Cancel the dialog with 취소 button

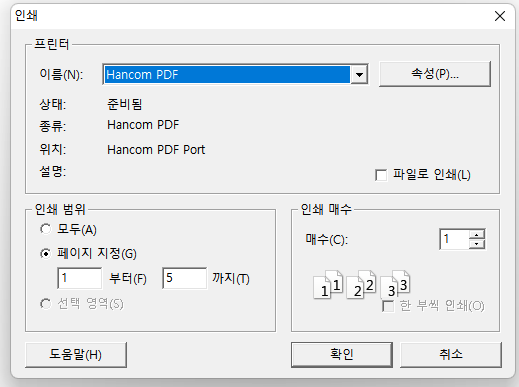click(x=451, y=355)
